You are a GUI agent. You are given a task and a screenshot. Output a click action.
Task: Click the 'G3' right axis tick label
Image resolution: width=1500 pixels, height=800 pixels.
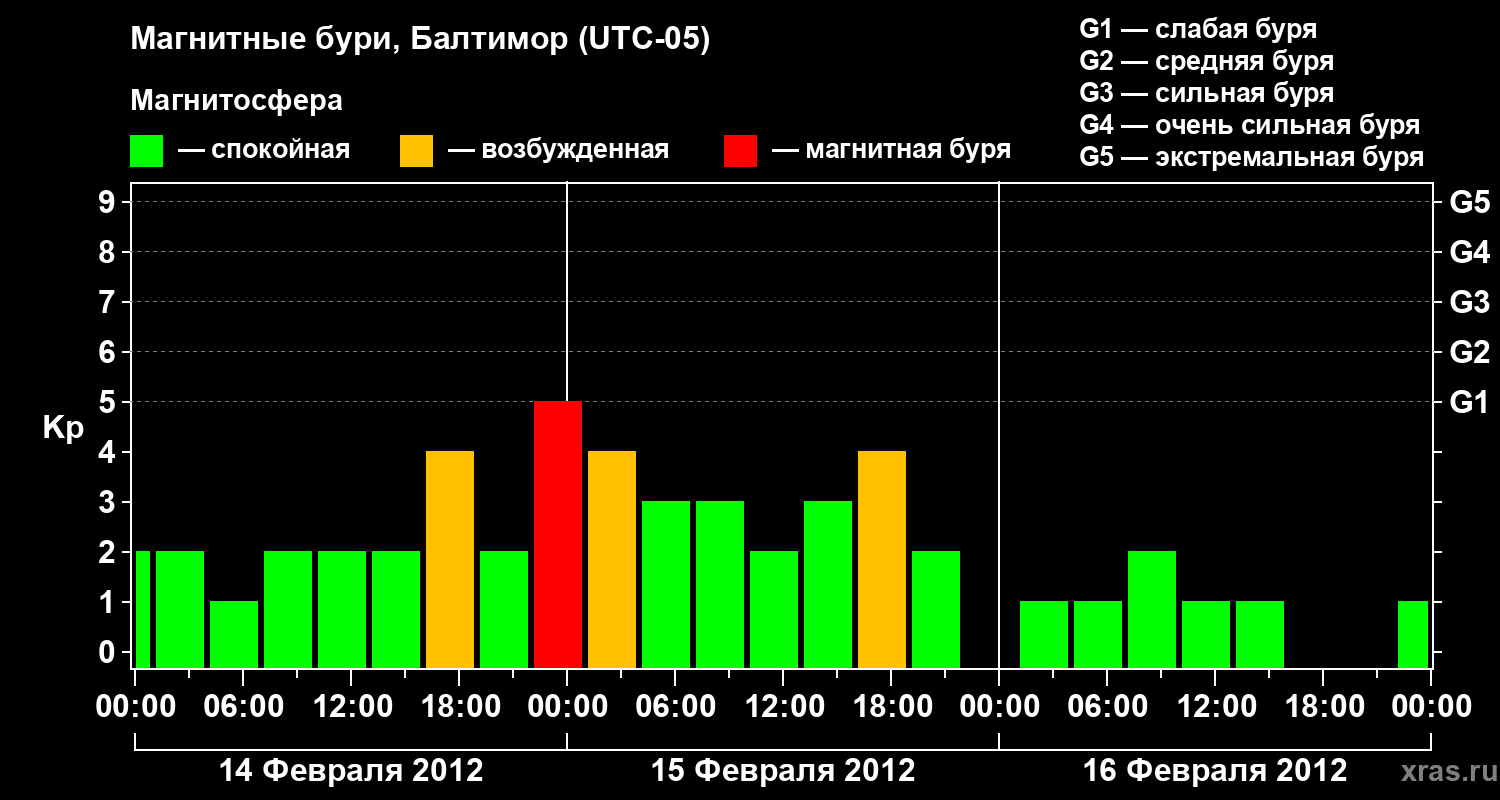pos(1469,302)
